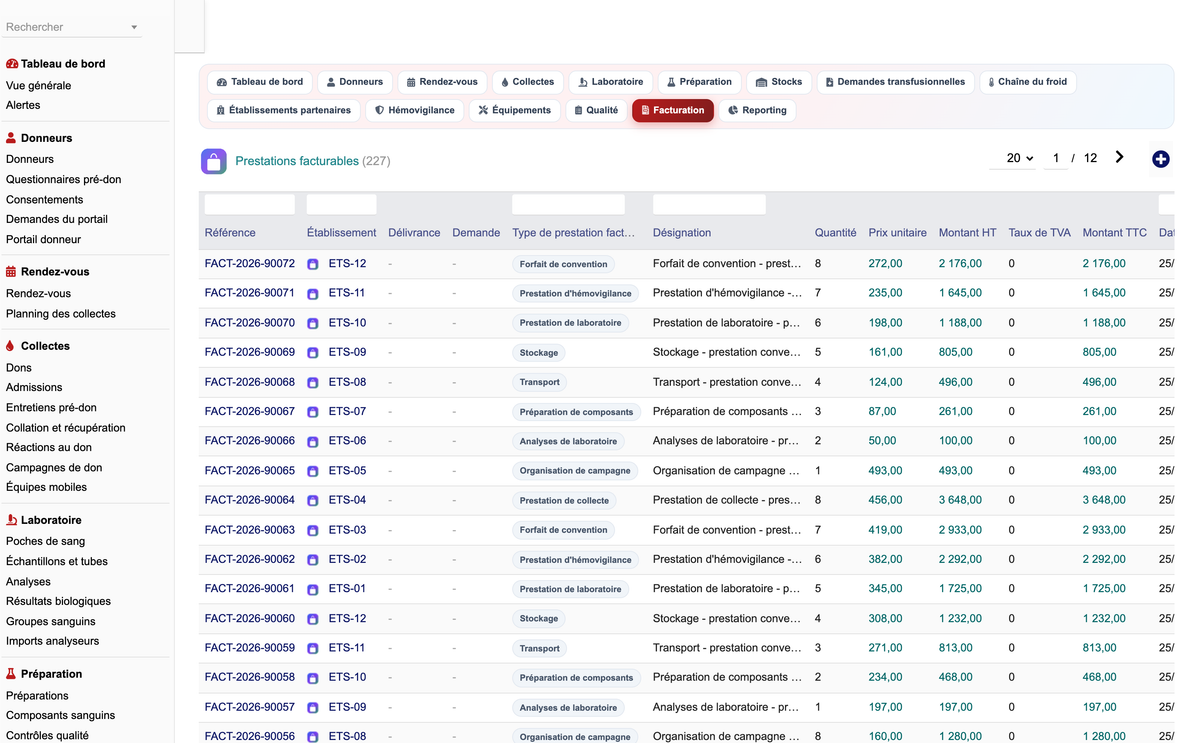Switch to the Qualité tab
The width and height of the screenshot is (1200, 743).
pos(596,110)
